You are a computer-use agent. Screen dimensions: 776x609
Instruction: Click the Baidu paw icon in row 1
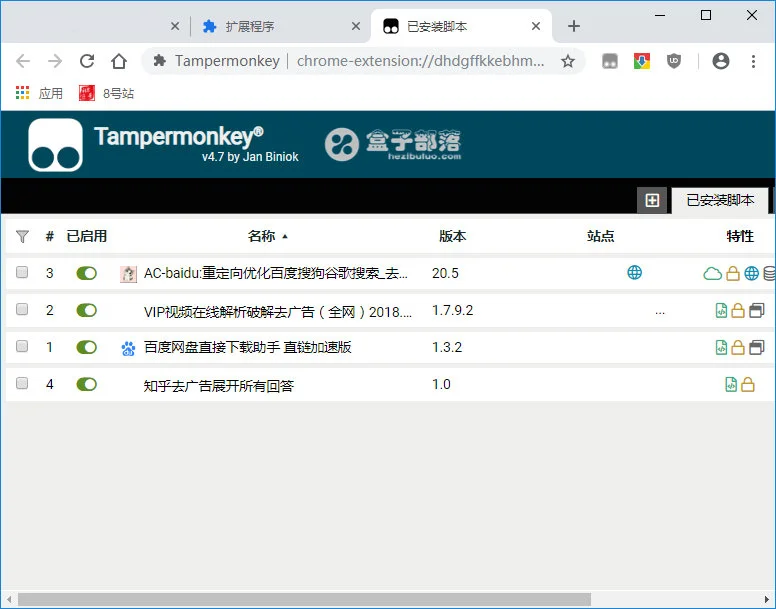[128, 348]
